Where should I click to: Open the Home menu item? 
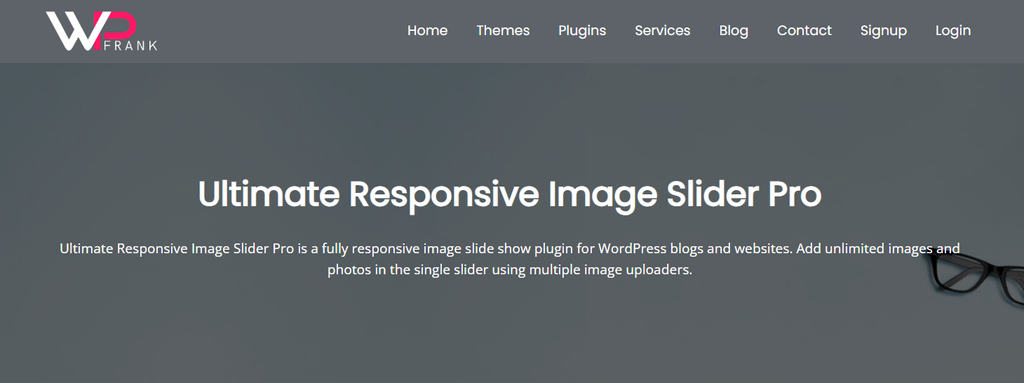point(427,31)
